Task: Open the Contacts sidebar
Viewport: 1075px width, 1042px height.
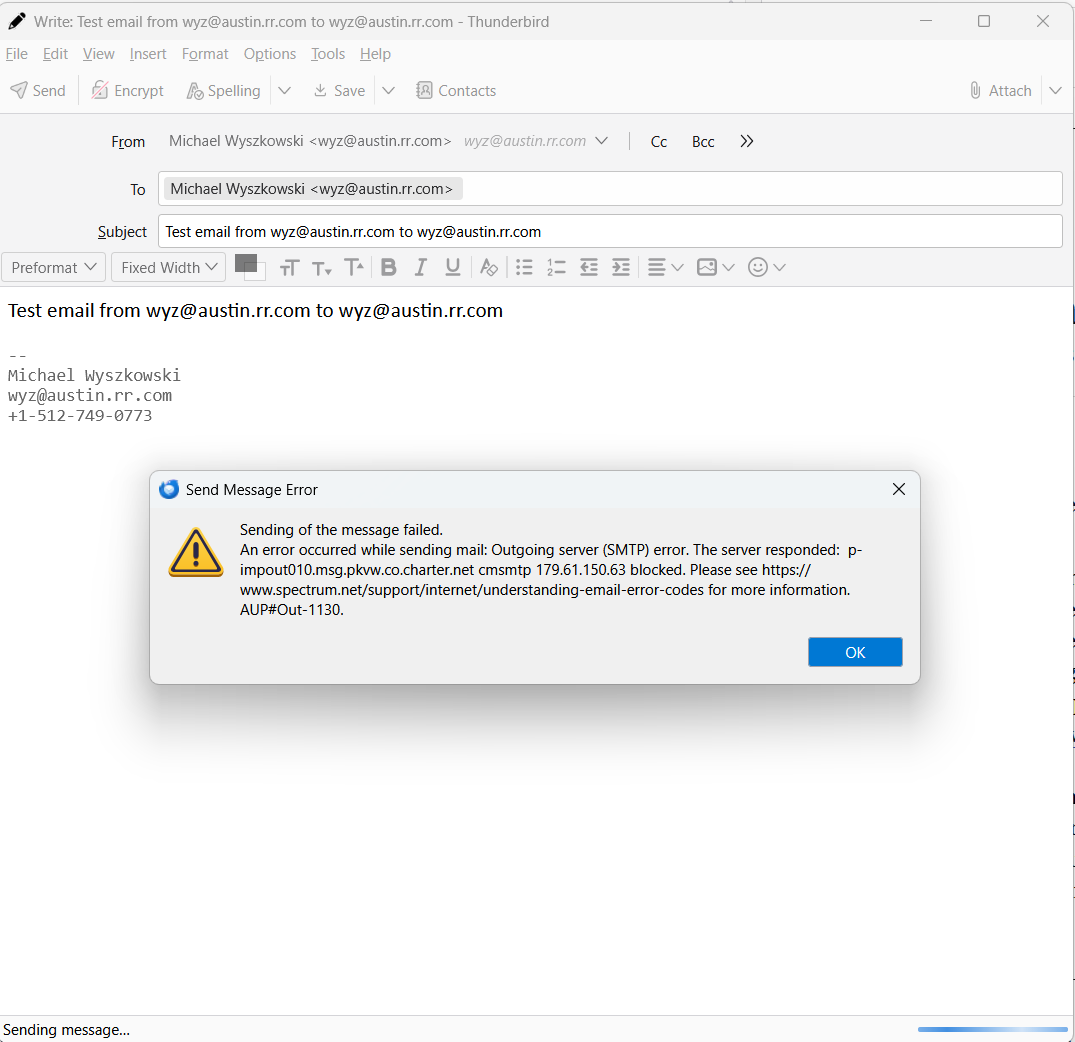Action: 456,90
